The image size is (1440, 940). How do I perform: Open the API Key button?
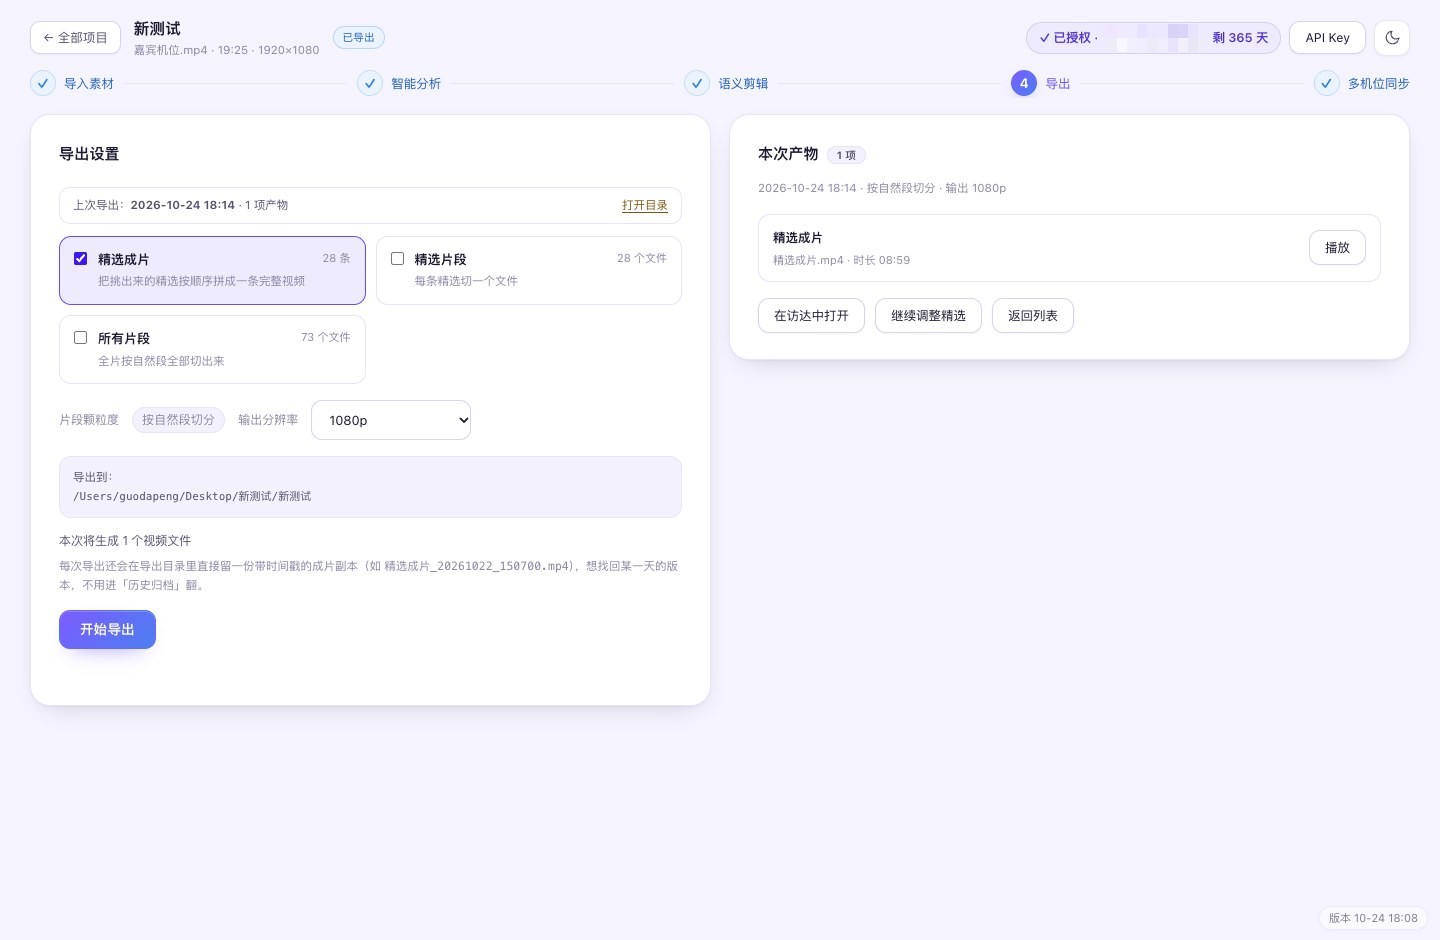coord(1327,38)
